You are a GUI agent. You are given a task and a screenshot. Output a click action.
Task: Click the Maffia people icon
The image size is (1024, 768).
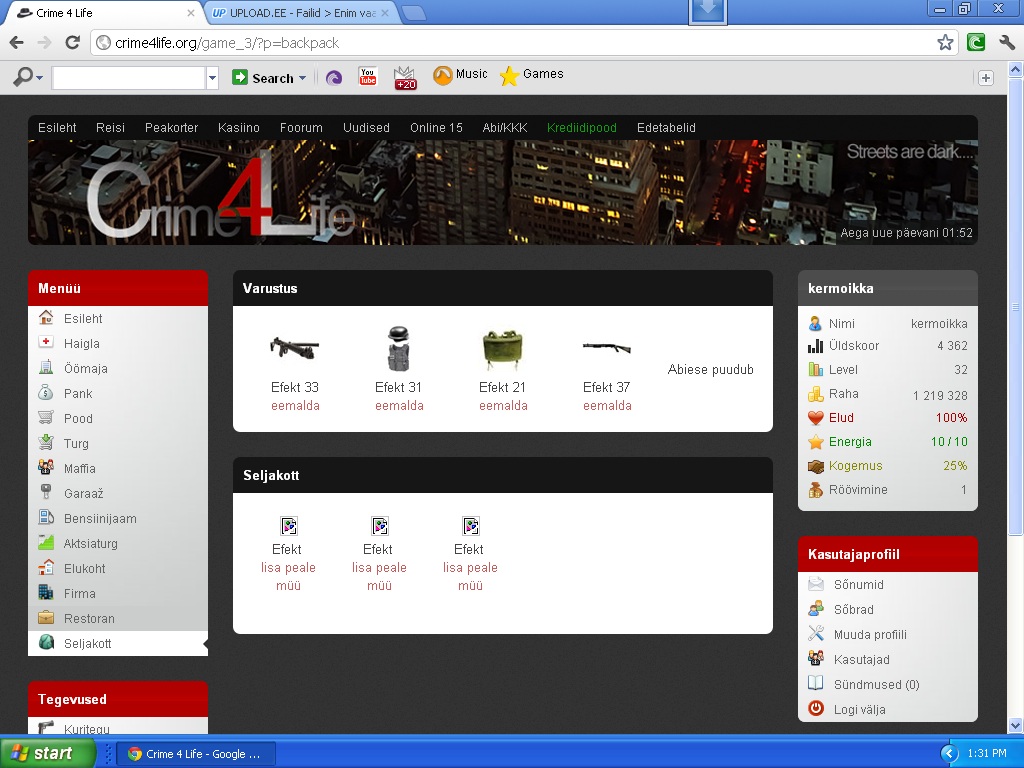(x=46, y=468)
